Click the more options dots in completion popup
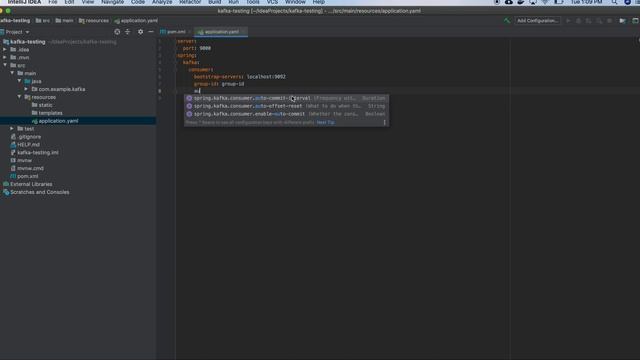This screenshot has width=640, height=360. click(x=384, y=122)
